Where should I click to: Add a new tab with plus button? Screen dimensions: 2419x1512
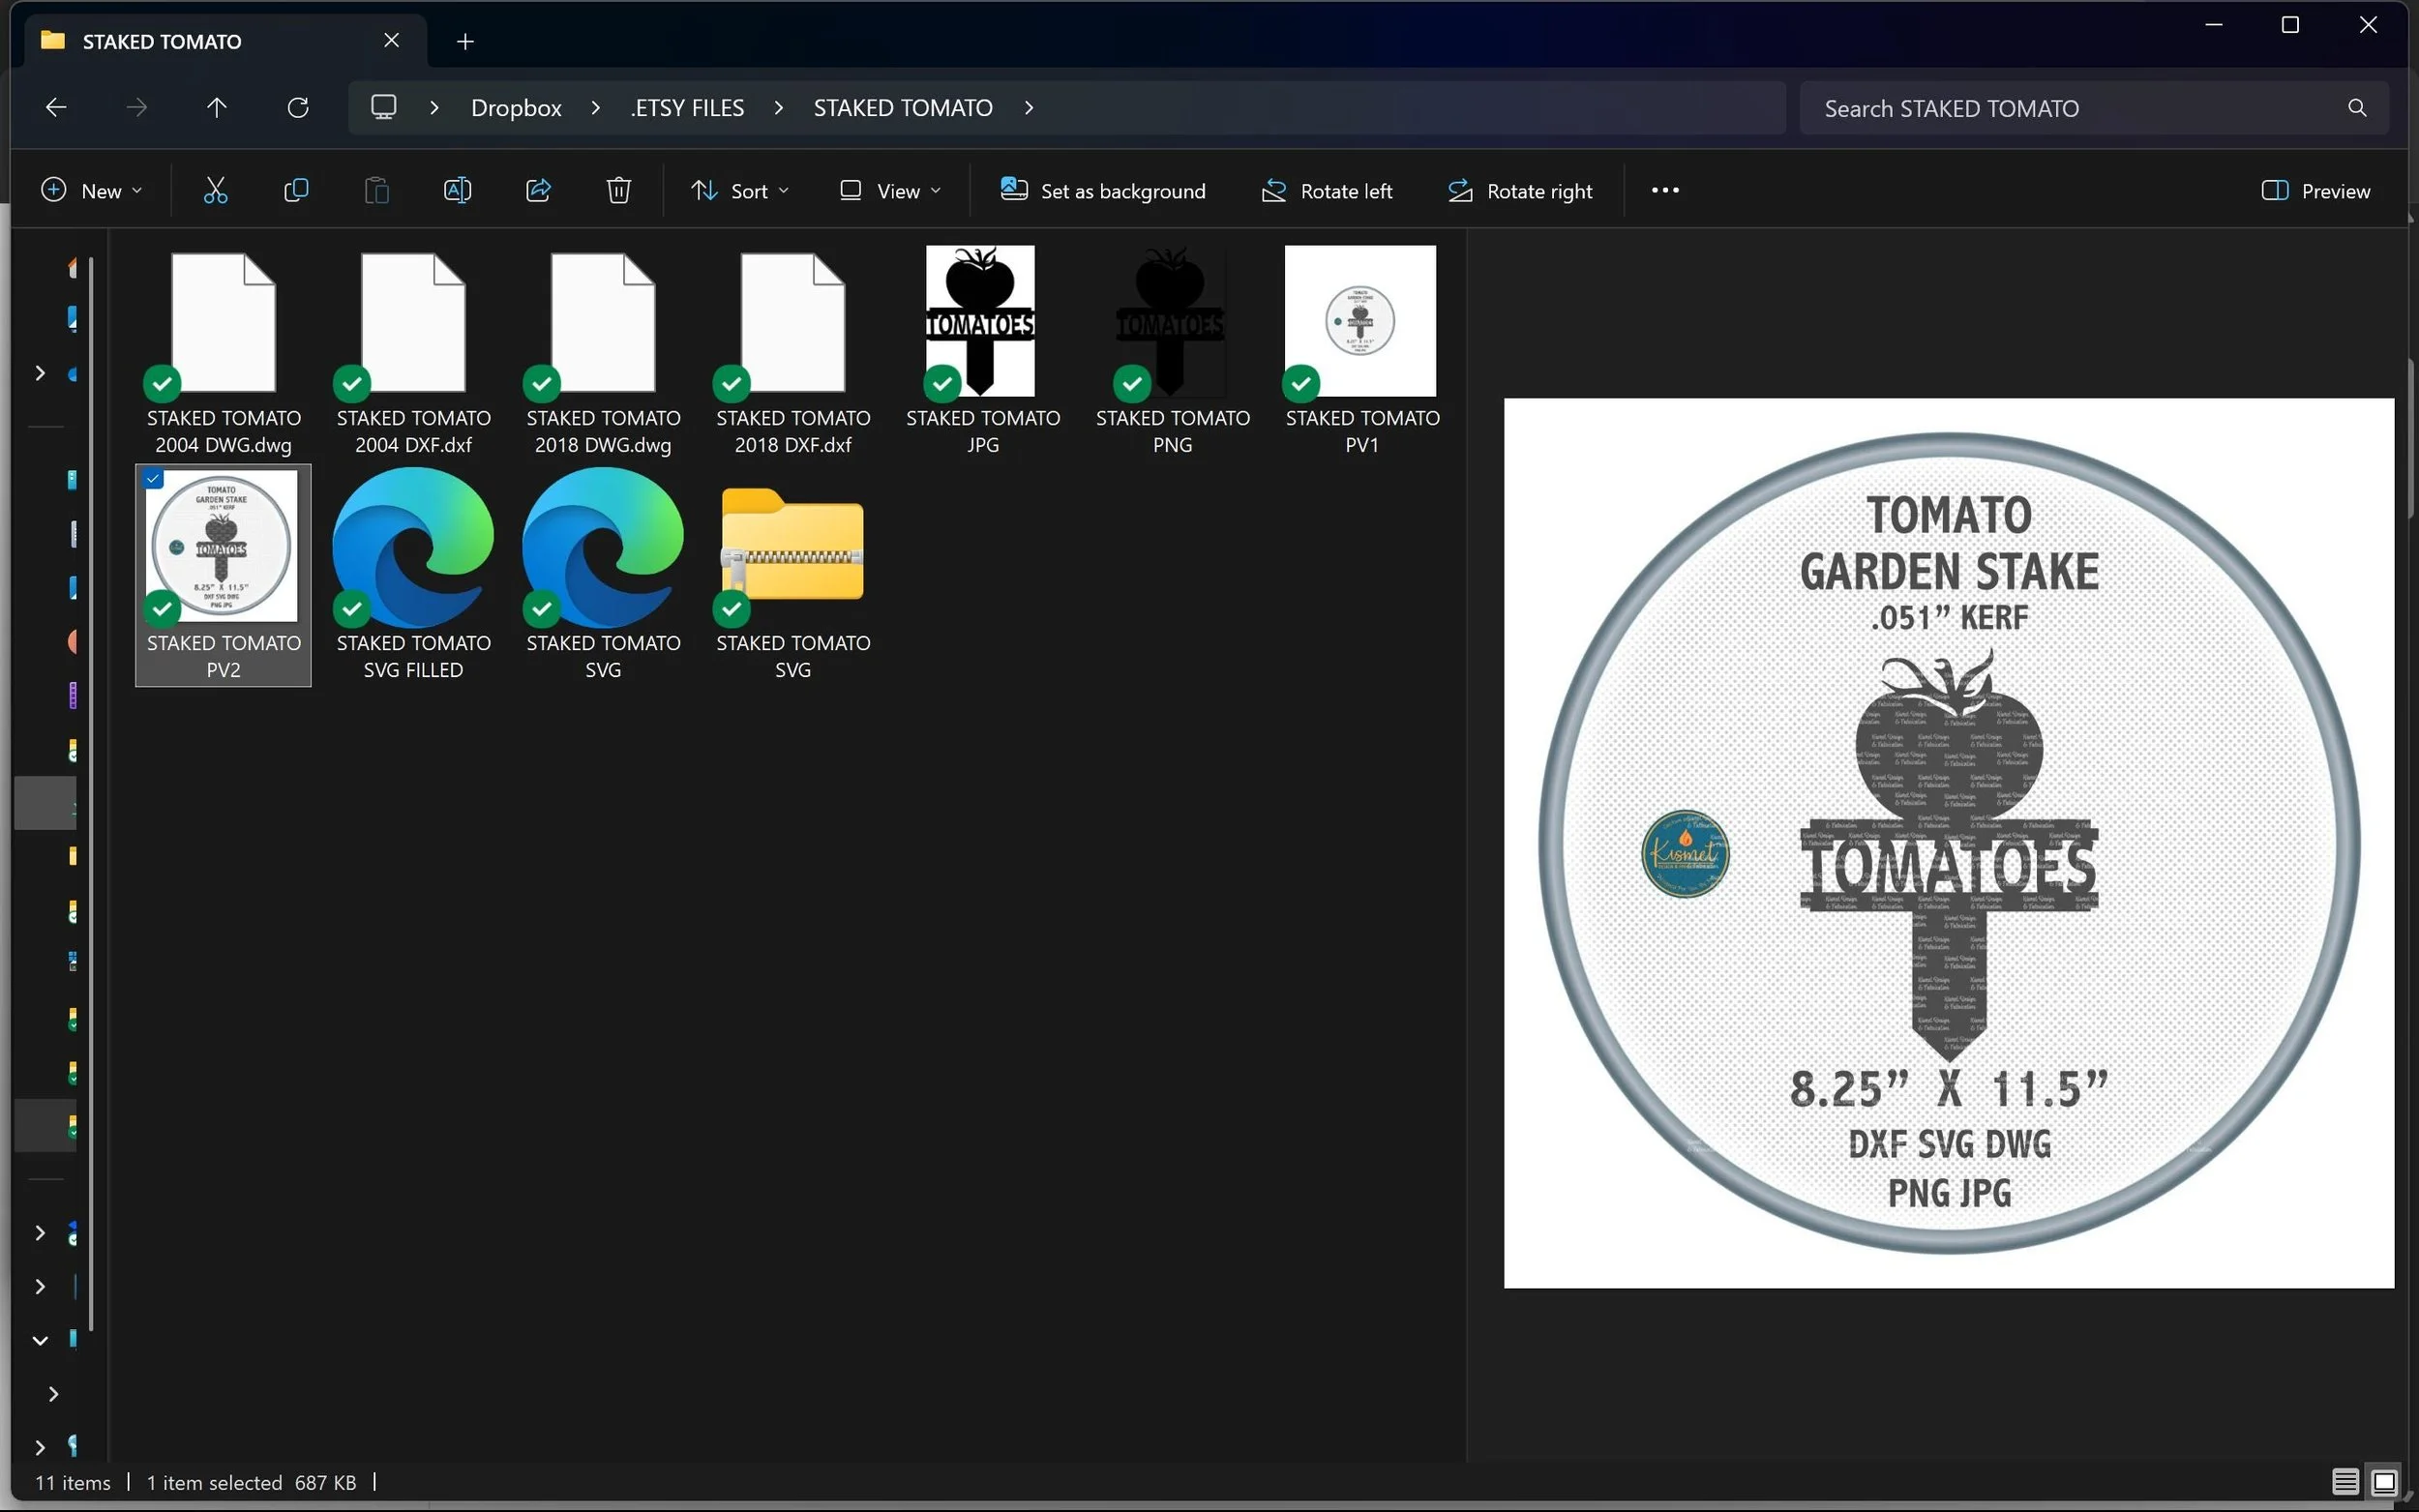click(465, 41)
